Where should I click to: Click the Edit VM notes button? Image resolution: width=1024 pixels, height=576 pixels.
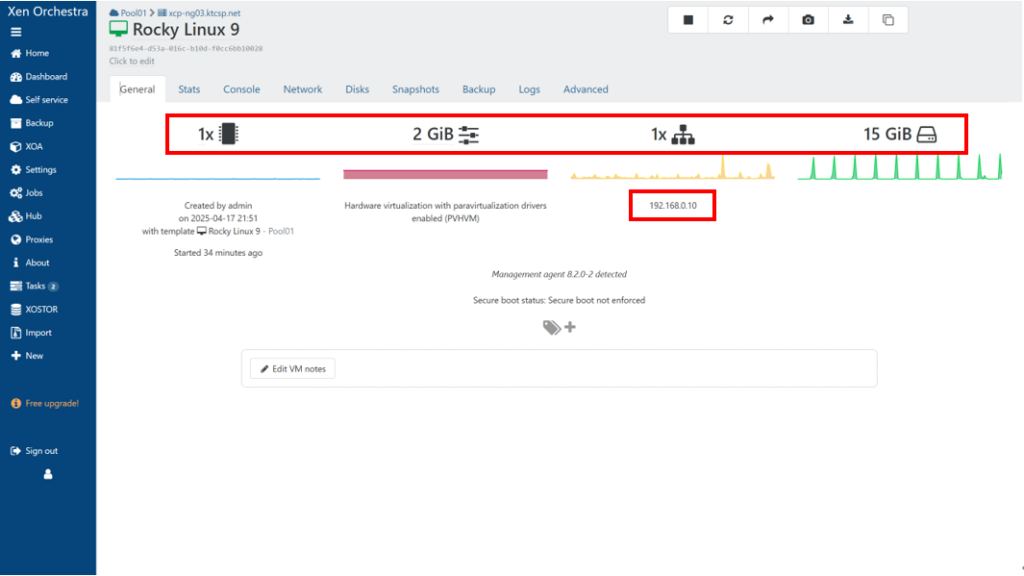[x=292, y=369]
